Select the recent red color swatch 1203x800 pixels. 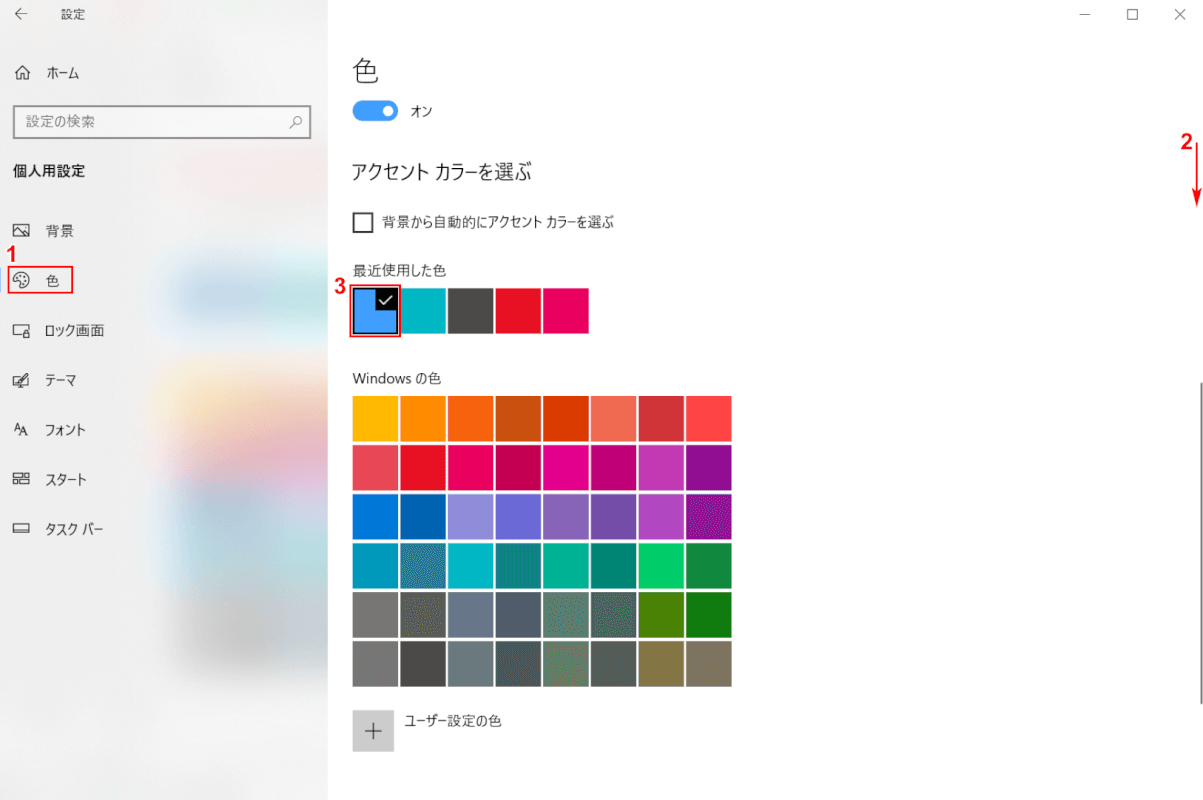click(518, 311)
